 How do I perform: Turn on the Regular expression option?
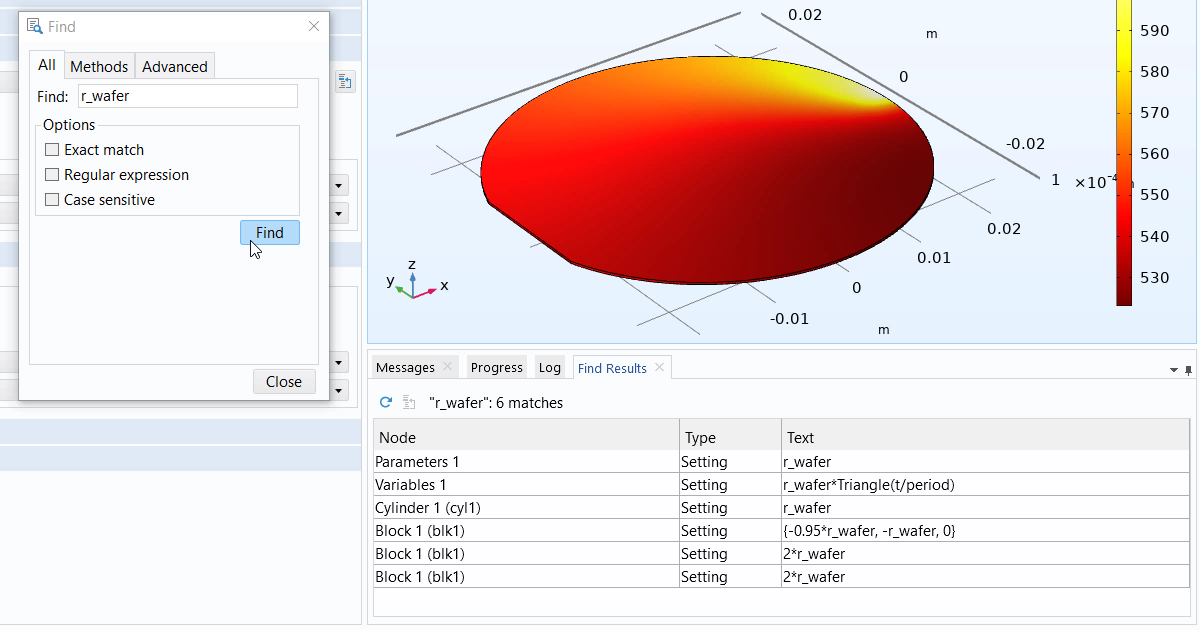pyautogui.click(x=53, y=175)
